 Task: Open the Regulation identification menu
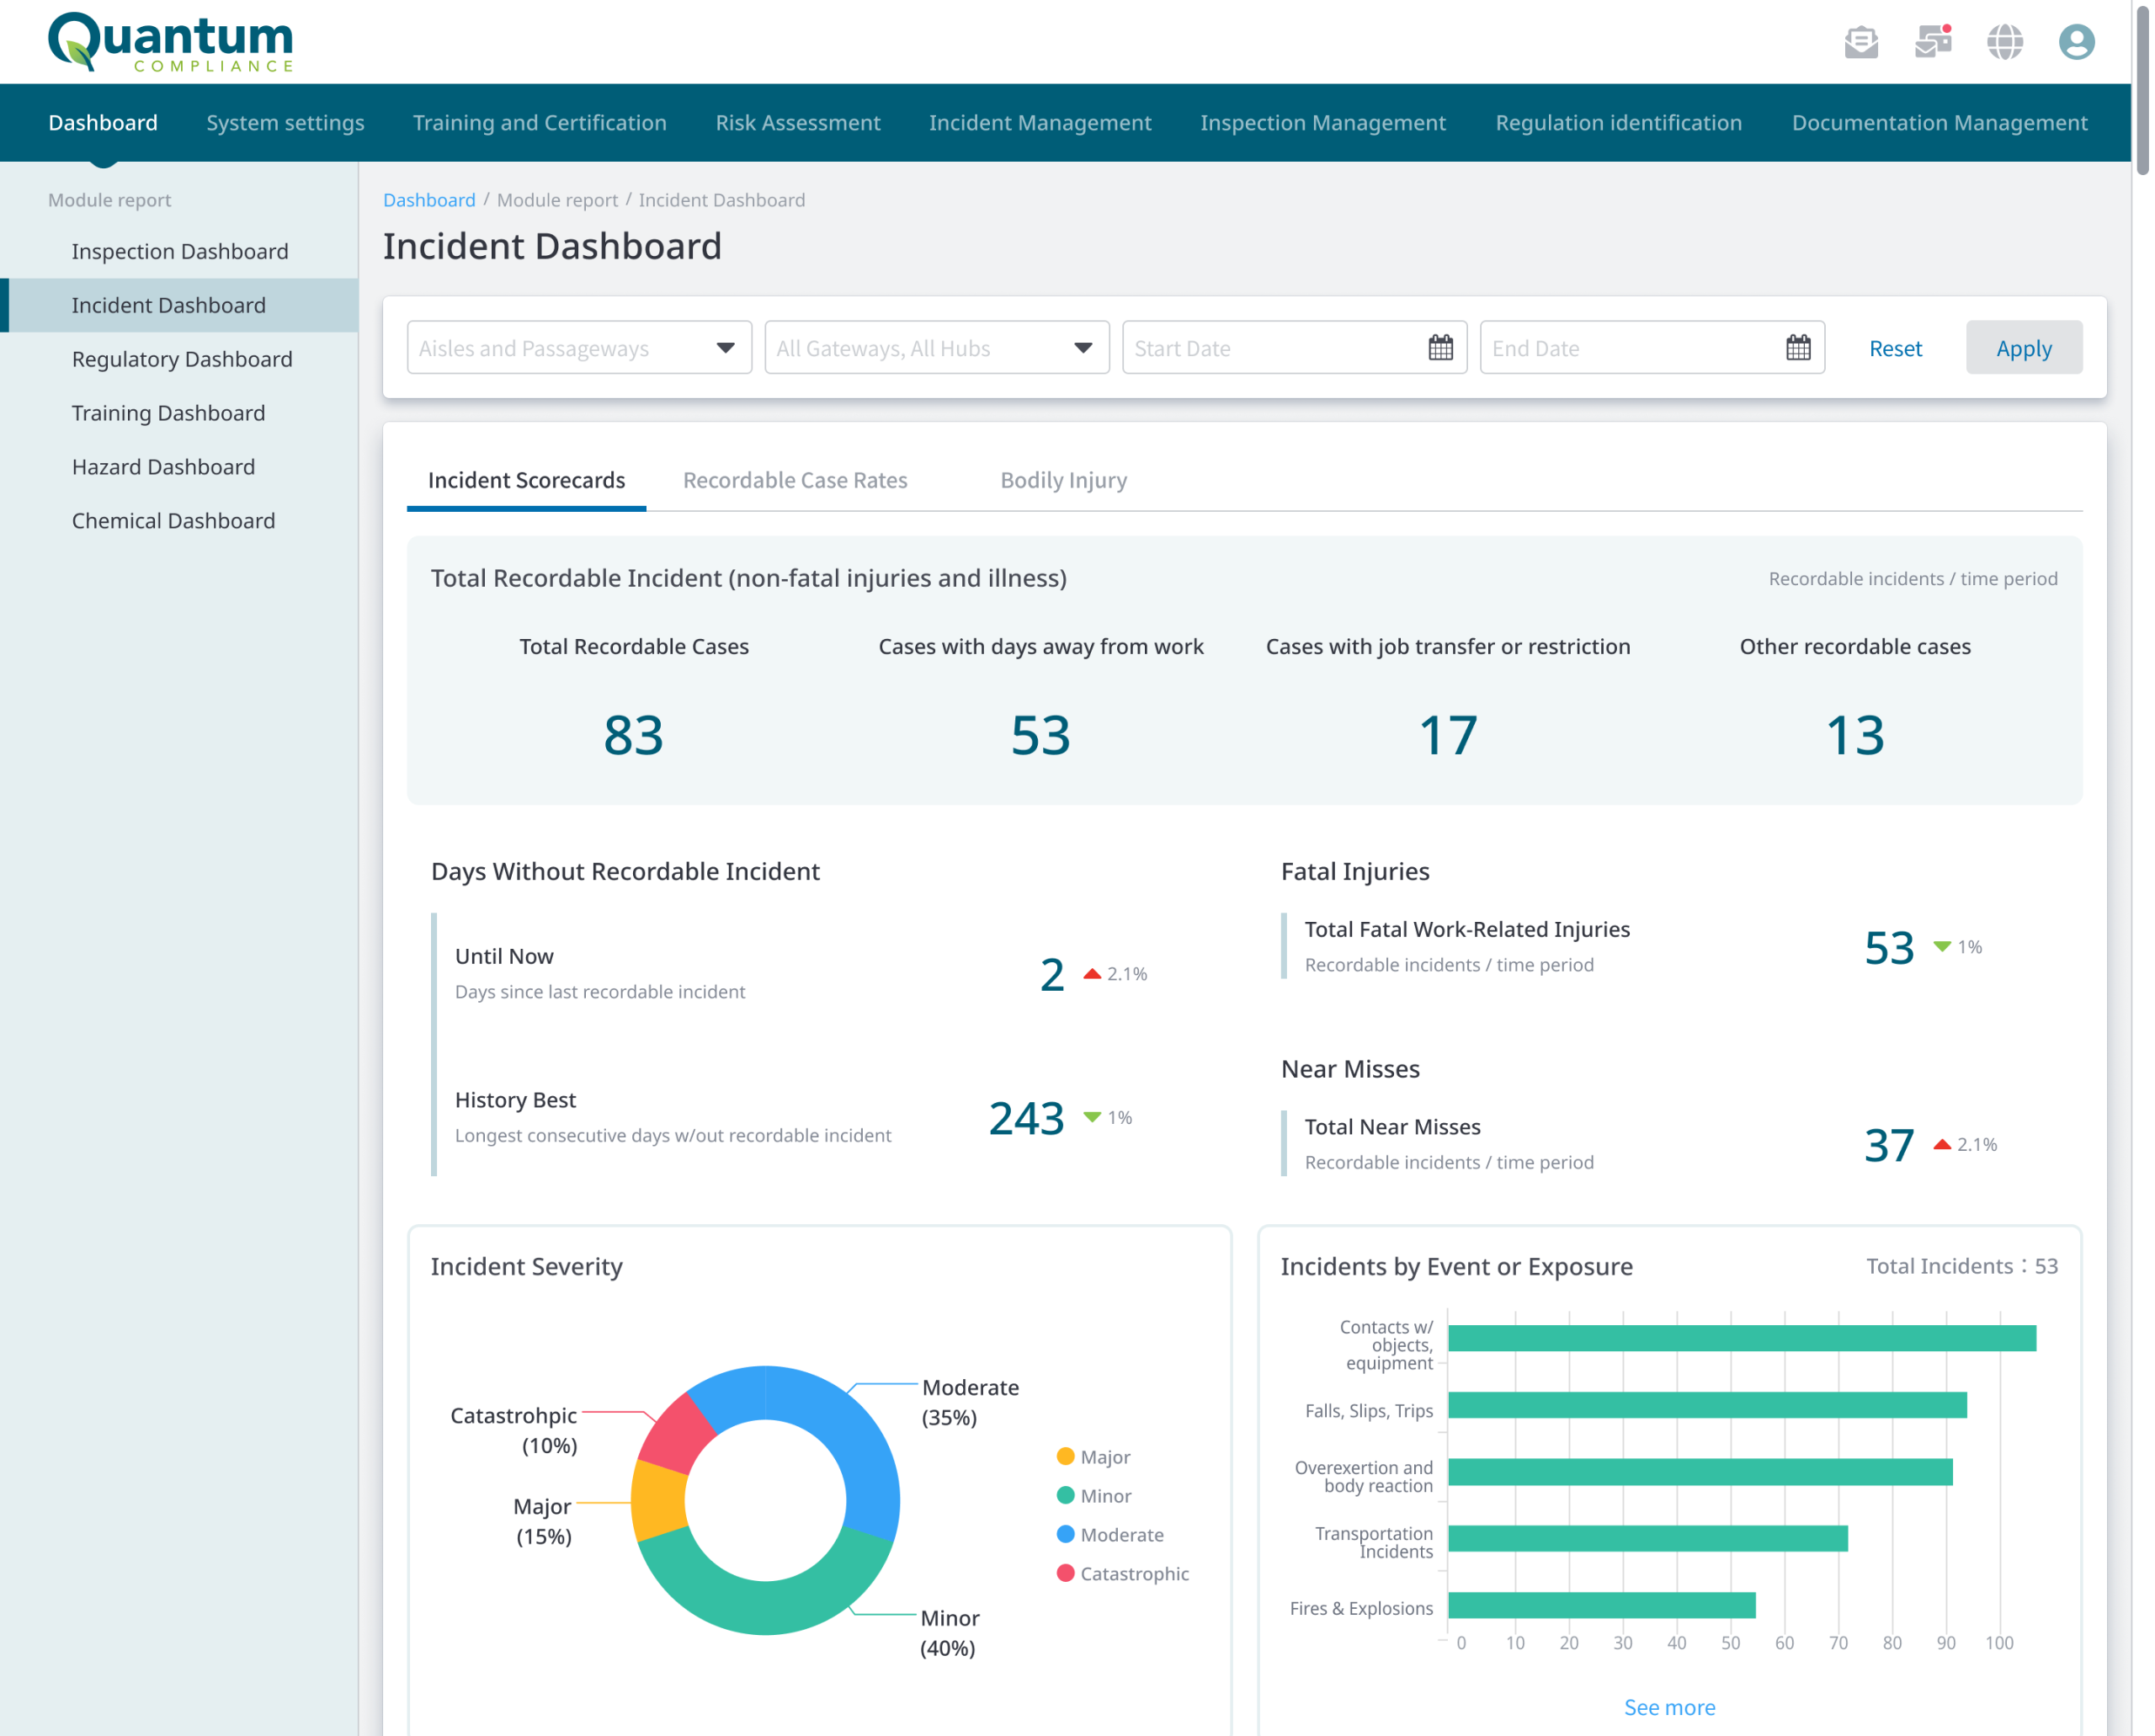pyautogui.click(x=1619, y=123)
